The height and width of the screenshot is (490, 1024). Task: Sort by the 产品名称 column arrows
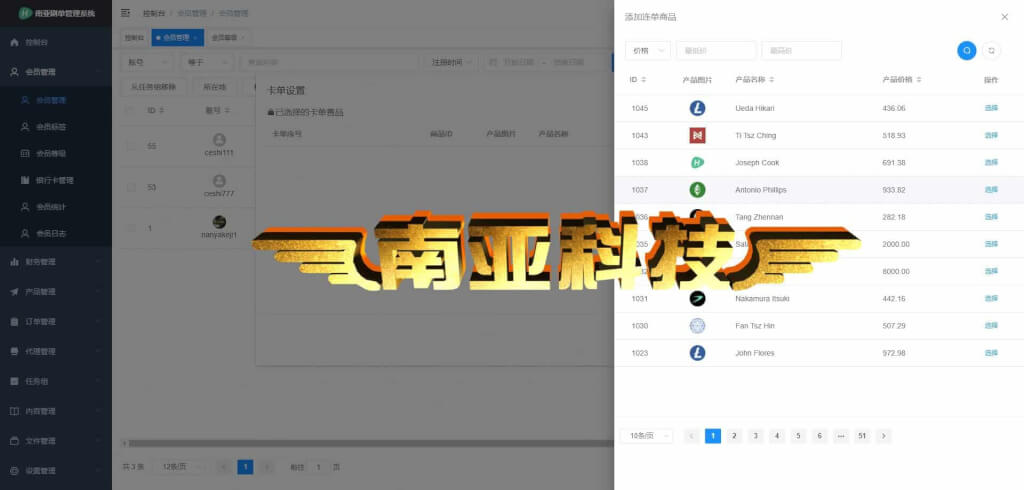point(771,80)
